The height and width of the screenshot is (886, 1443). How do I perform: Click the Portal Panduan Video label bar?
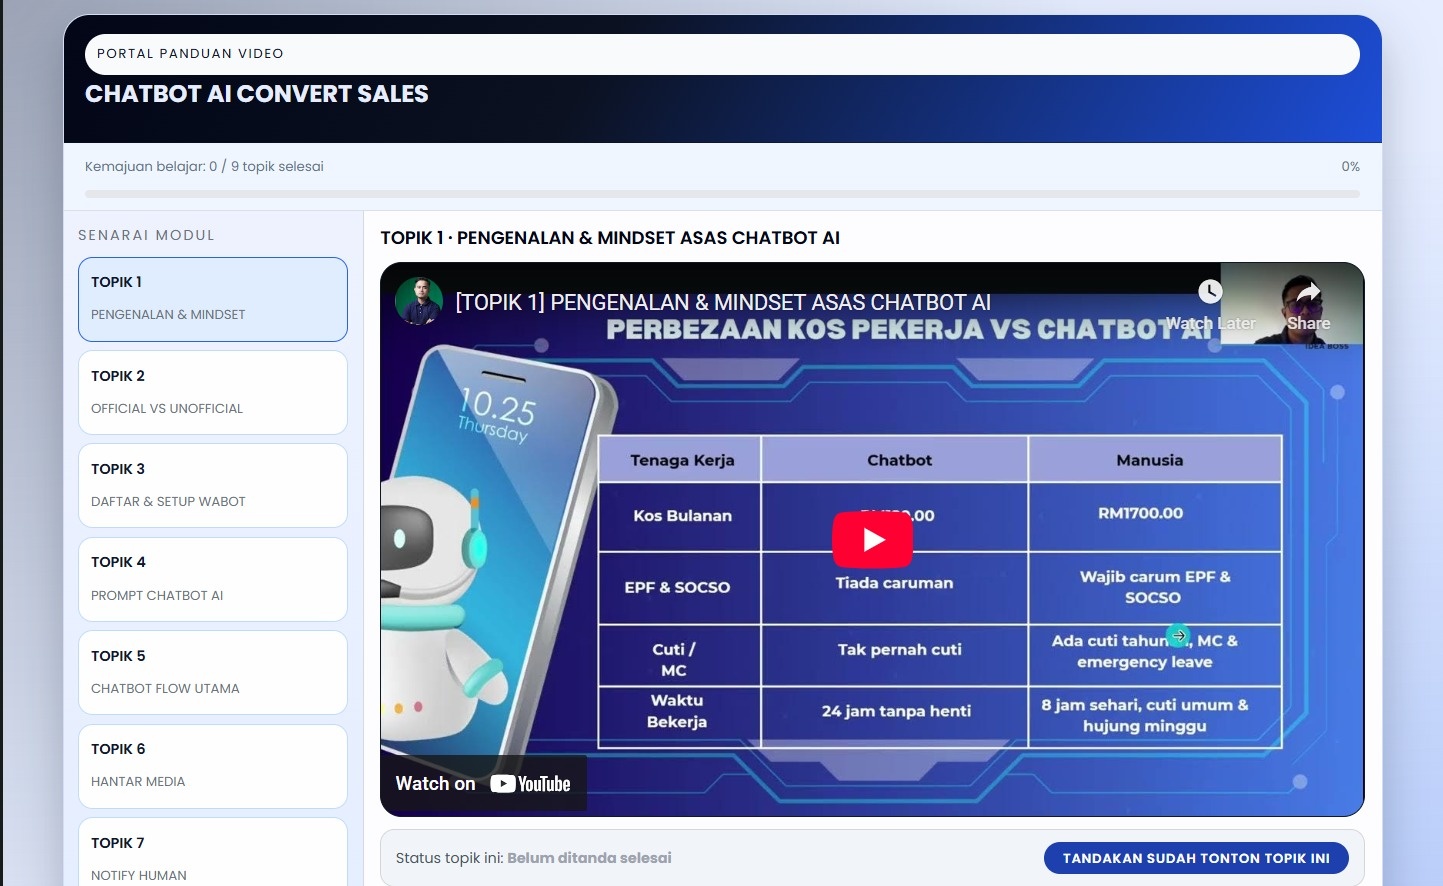[x=722, y=54]
